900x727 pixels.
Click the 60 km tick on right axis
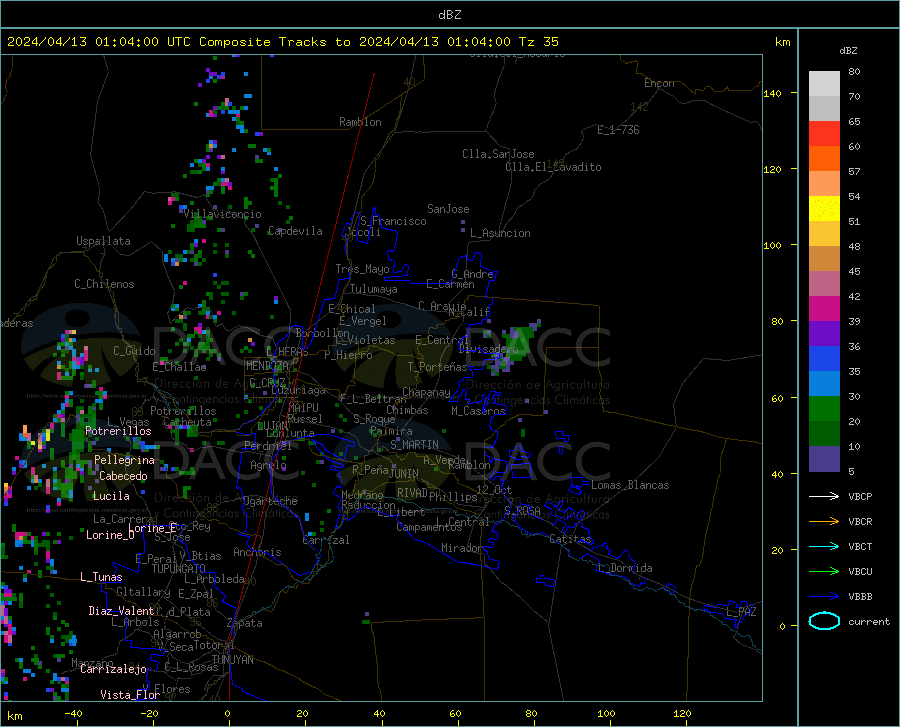[777, 398]
